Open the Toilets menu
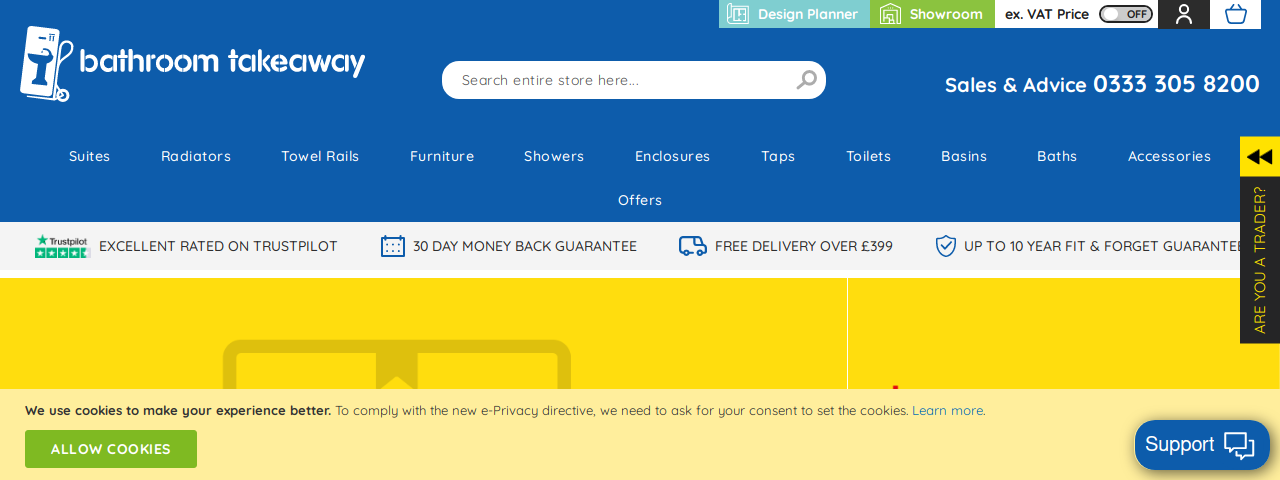Viewport: 1280px width, 480px height. pos(868,156)
